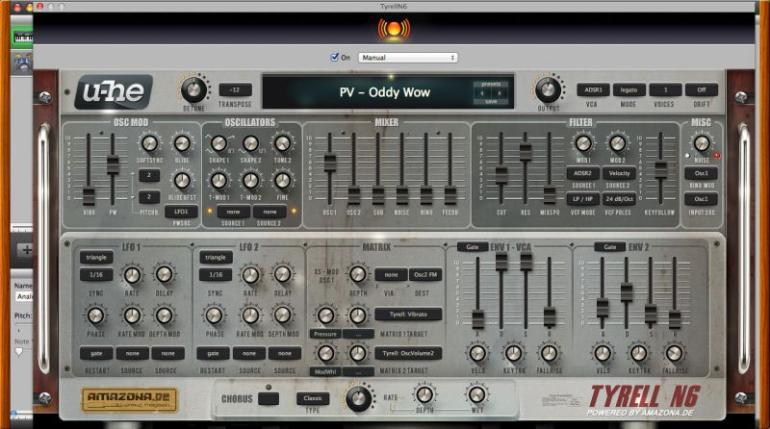Open the LFO 1 triangle waveform selector
The height and width of the screenshot is (429, 770).
(96, 257)
